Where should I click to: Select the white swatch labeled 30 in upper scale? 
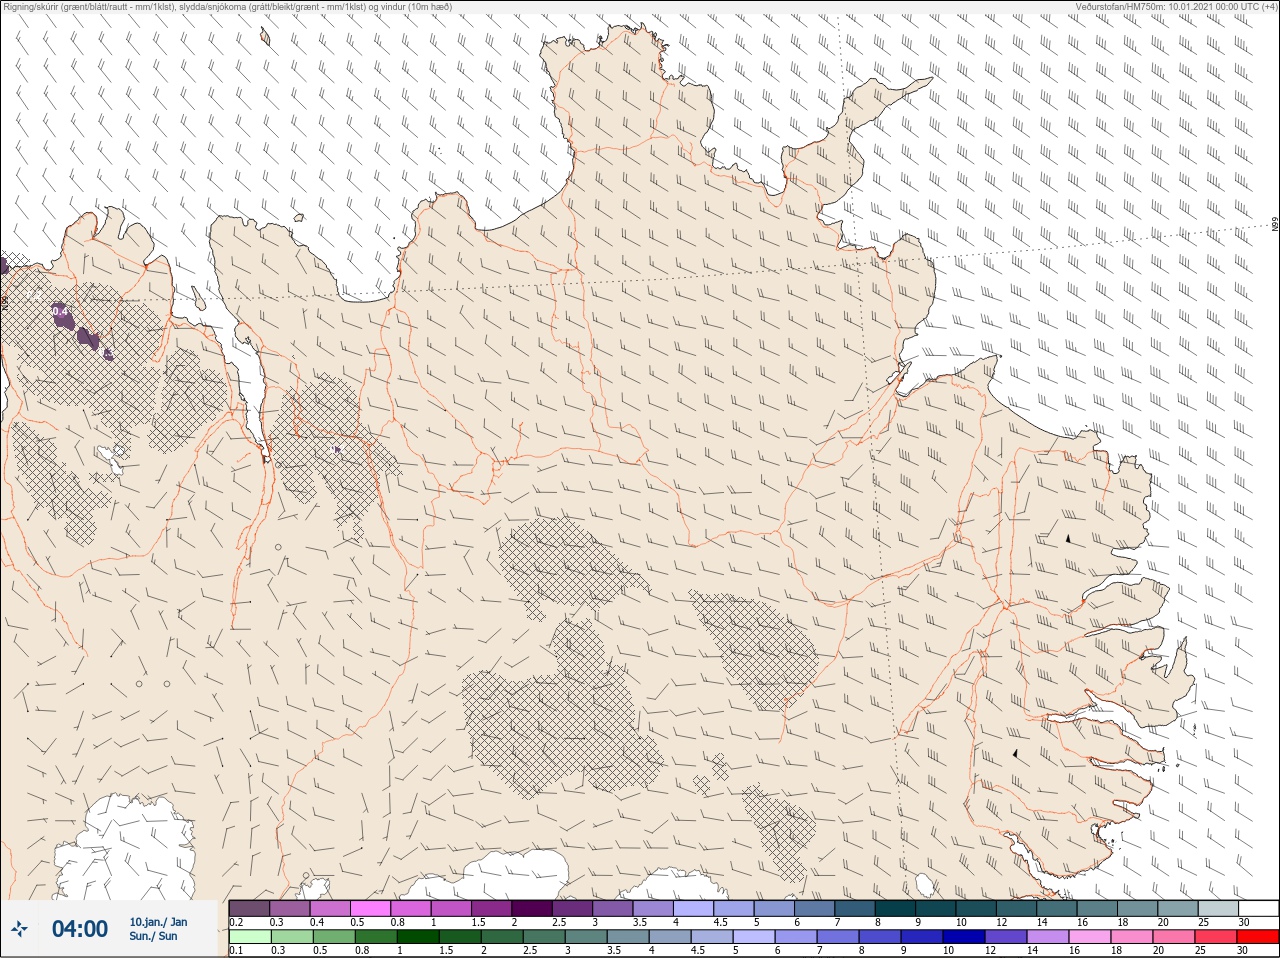(1259, 908)
